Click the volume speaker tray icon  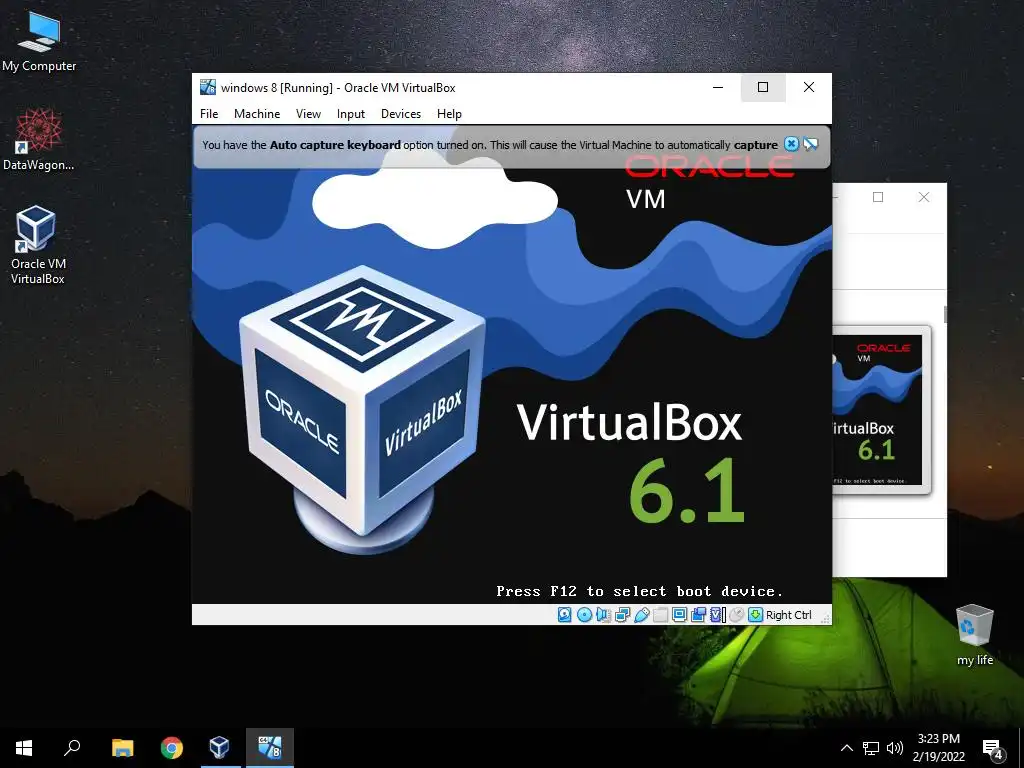coord(895,748)
